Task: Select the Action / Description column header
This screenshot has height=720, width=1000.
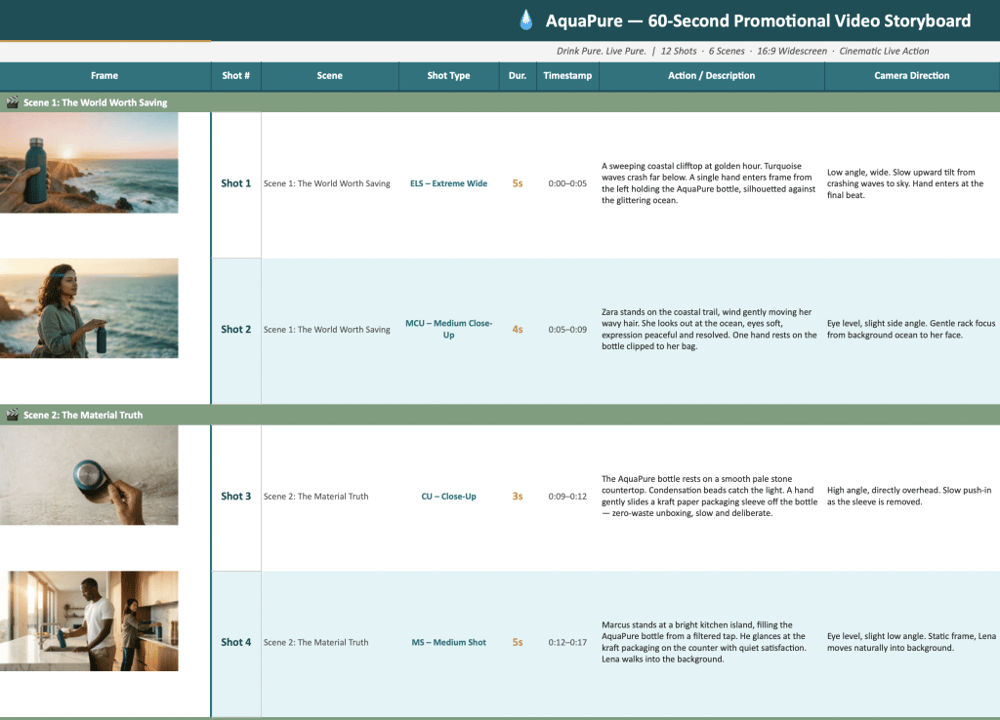Action: click(711, 76)
